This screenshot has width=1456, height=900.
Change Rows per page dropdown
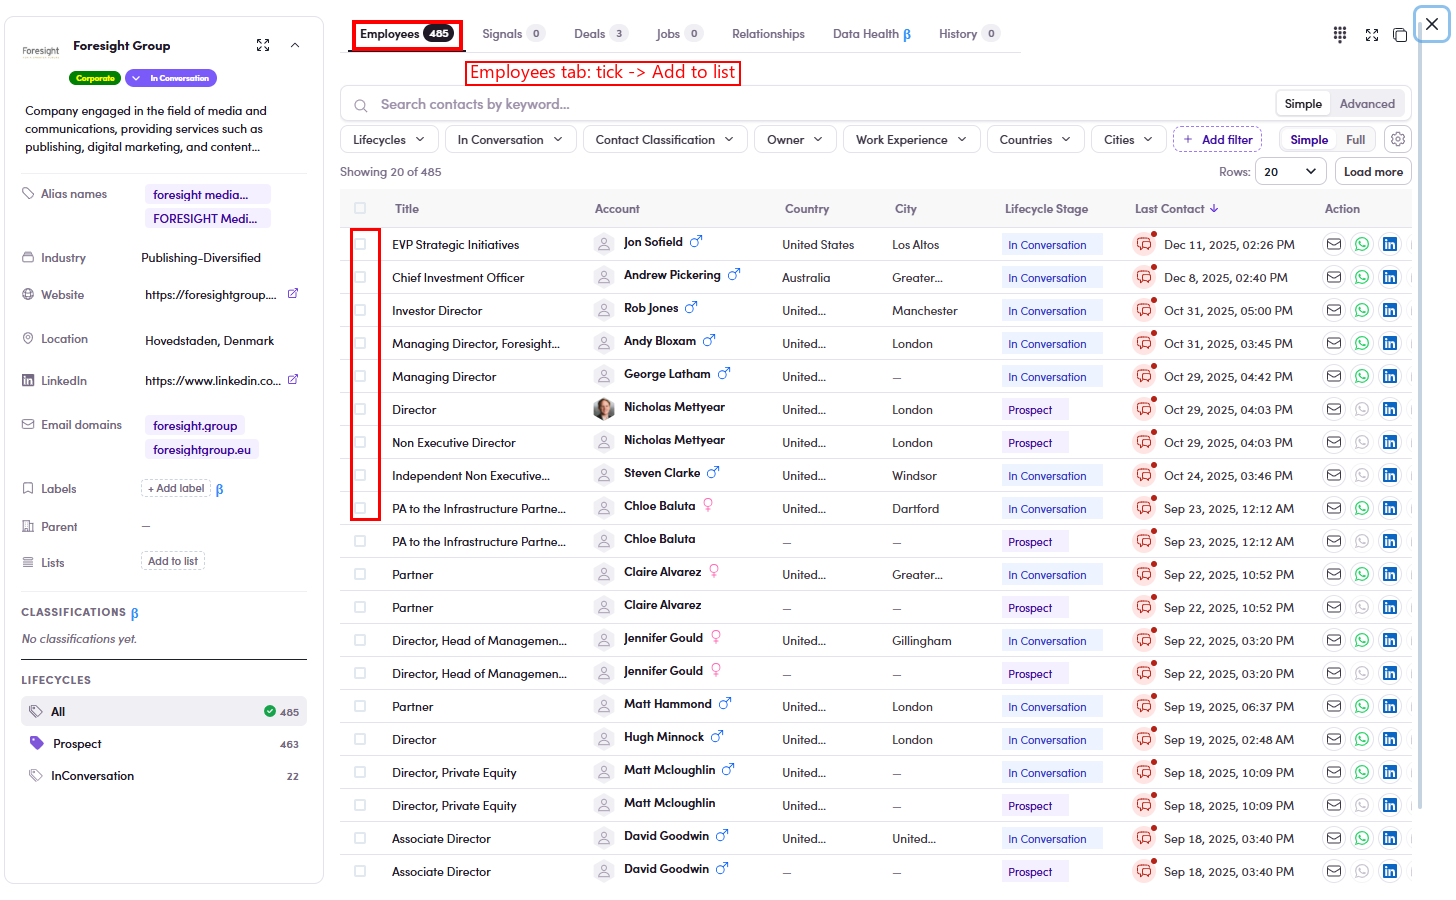pos(1290,172)
